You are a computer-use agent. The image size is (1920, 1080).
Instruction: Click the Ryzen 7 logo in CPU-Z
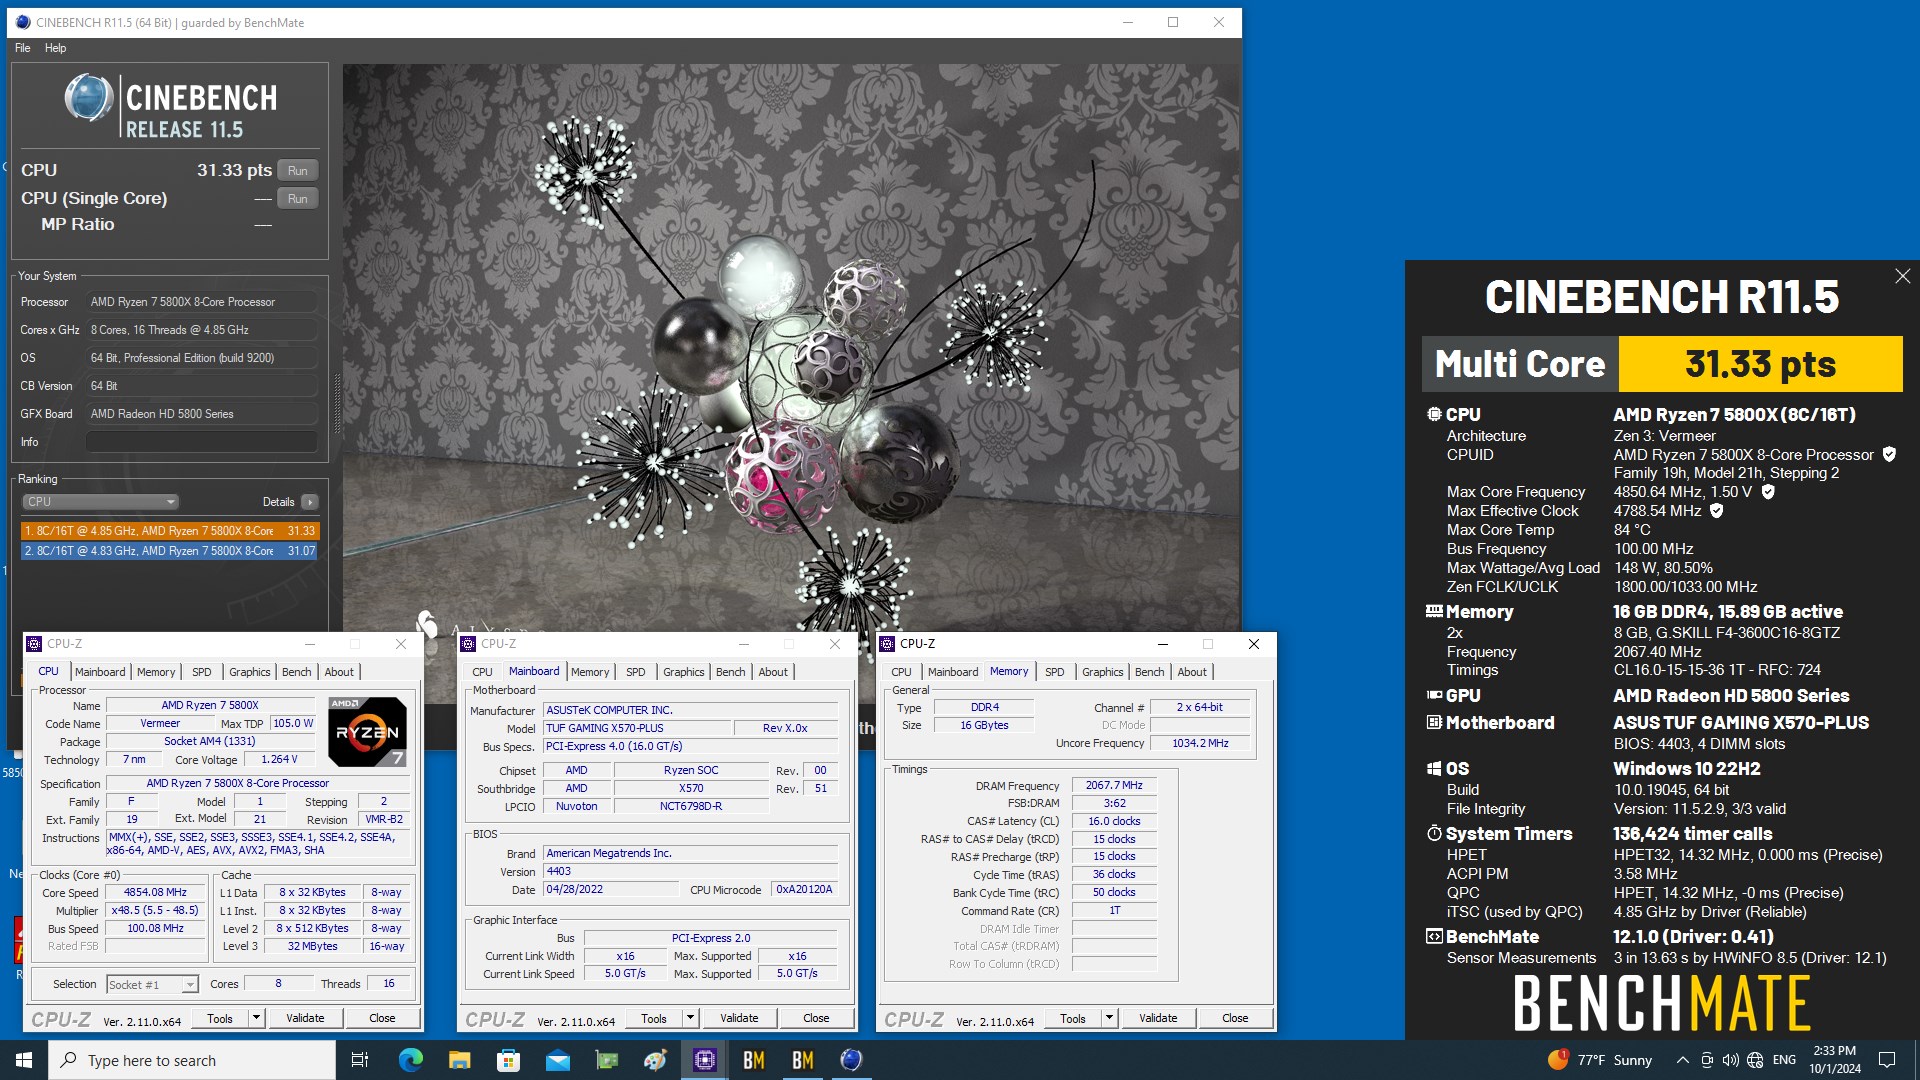pyautogui.click(x=367, y=731)
